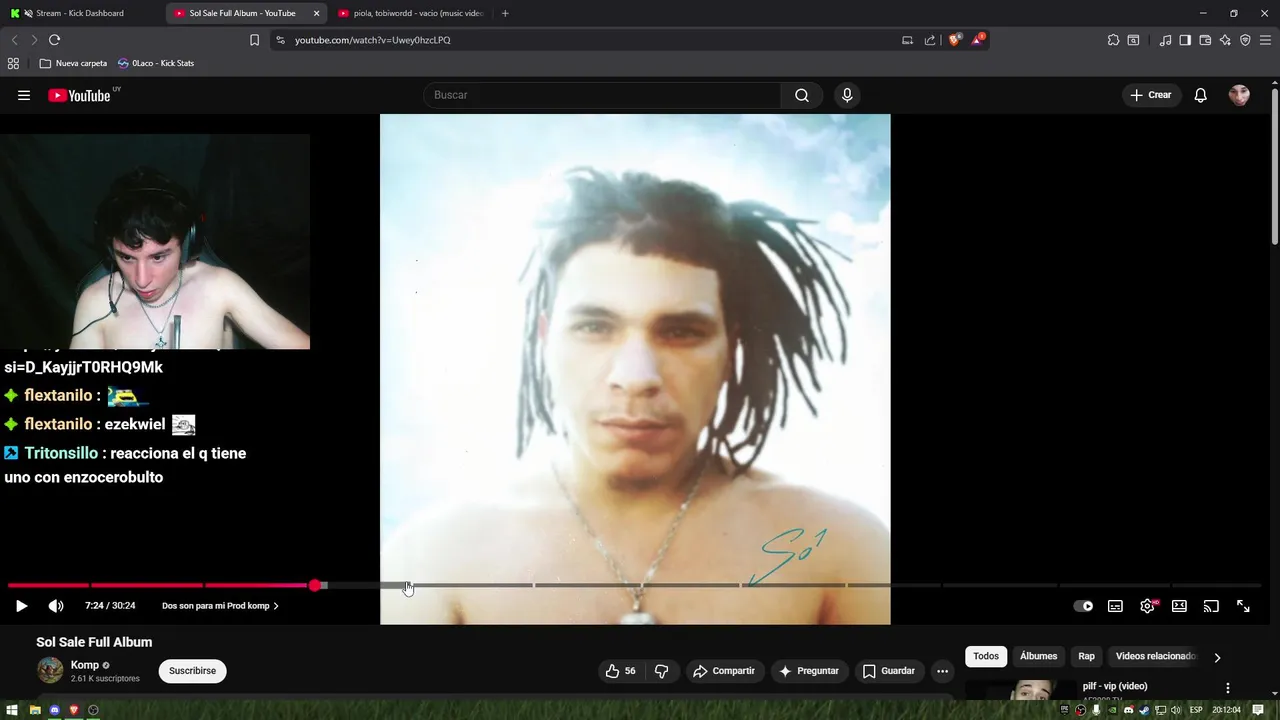Switch to Stream - Kick Dashboard tab
1280x720 pixels.
(x=80, y=13)
